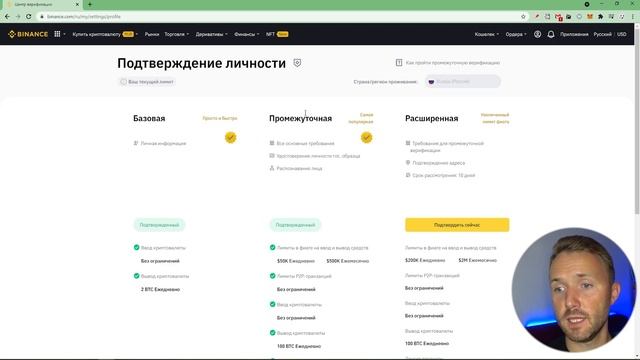This screenshot has width=640, height=360.
Task: Change currency via USD
Action: point(622,34)
